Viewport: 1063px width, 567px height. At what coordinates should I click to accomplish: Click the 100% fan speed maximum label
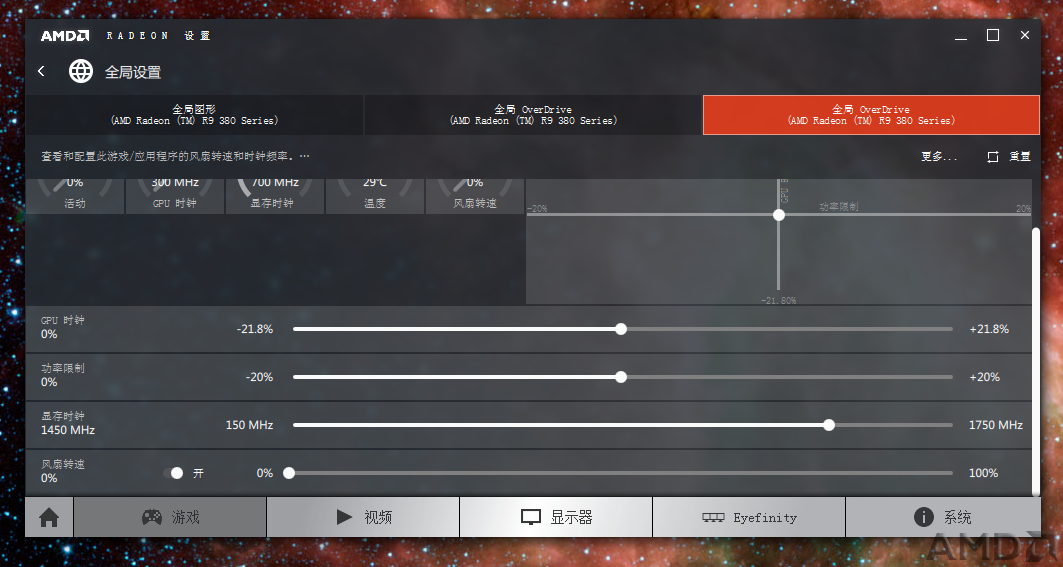[x=984, y=473]
